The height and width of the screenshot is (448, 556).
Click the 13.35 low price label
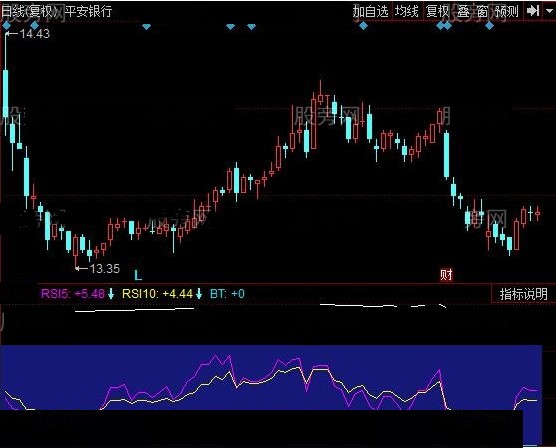click(105, 269)
